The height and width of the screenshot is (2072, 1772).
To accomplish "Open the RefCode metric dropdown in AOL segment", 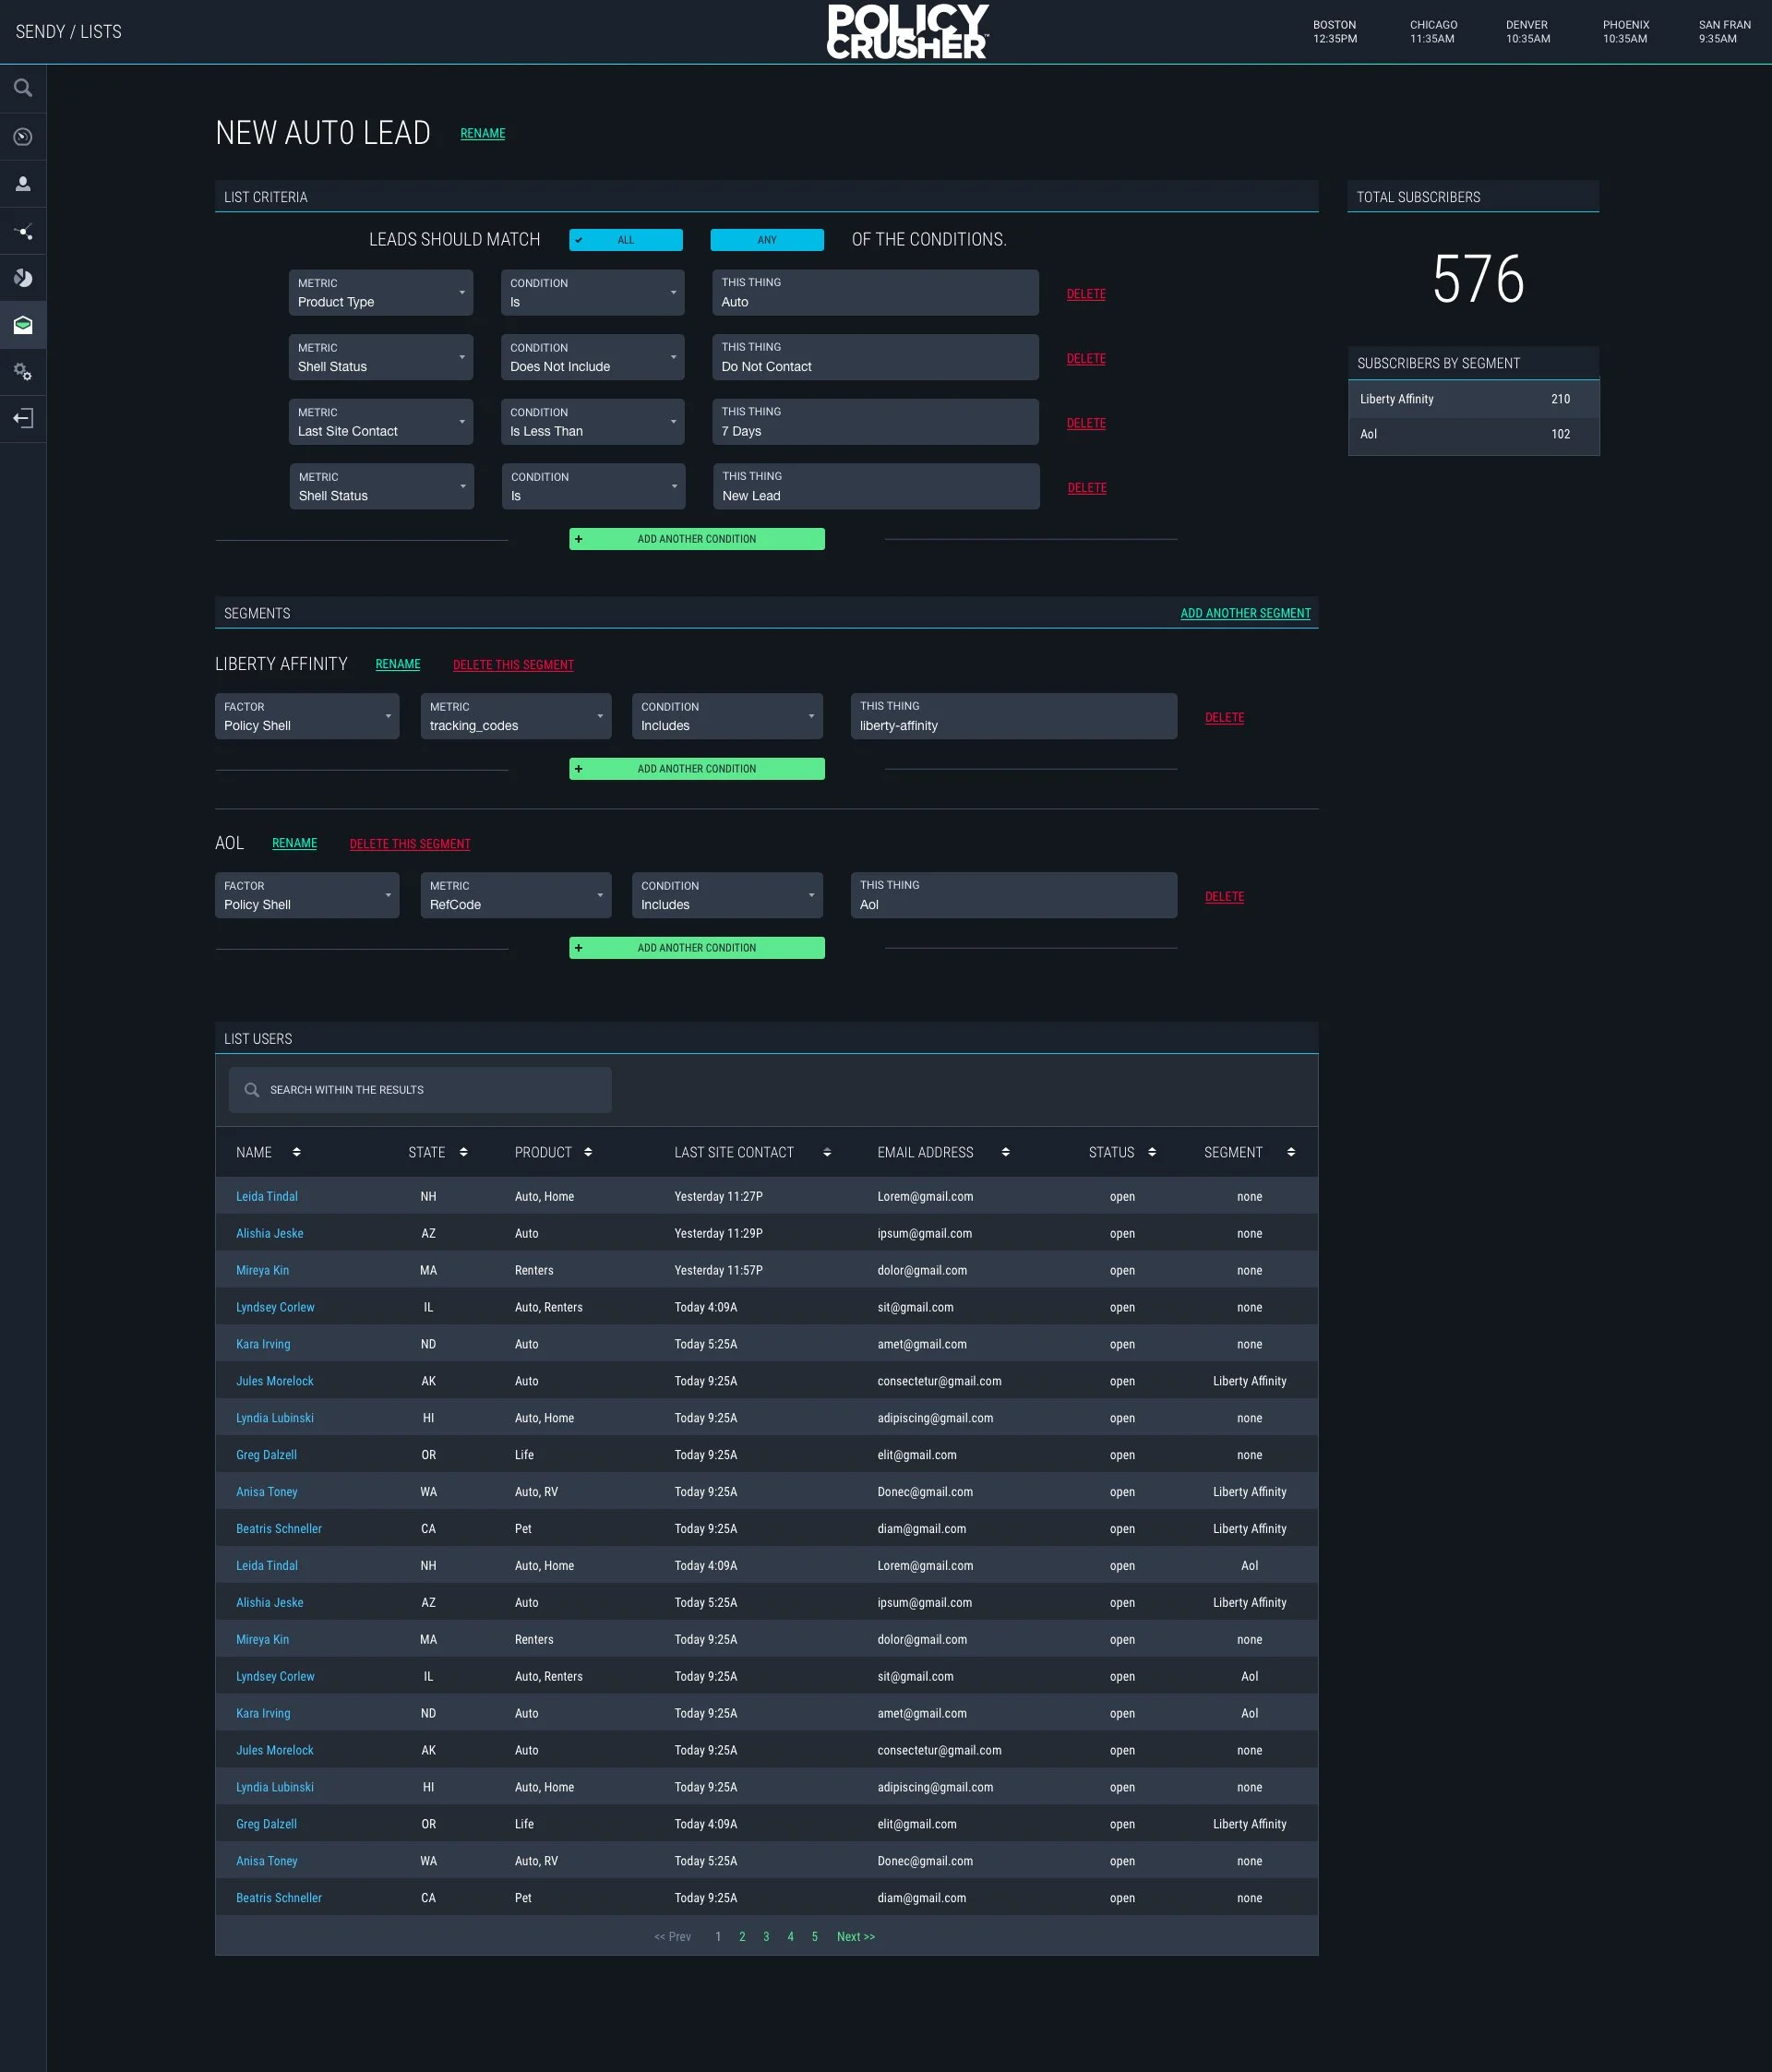I will [x=515, y=895].
